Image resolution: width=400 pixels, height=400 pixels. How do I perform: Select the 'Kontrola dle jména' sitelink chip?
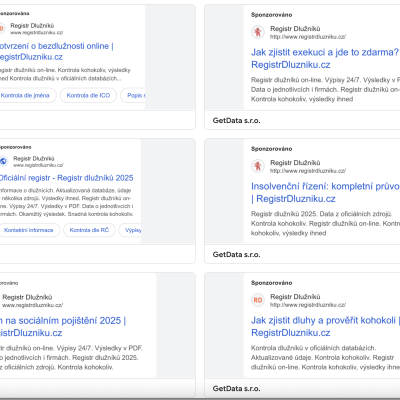point(25,95)
